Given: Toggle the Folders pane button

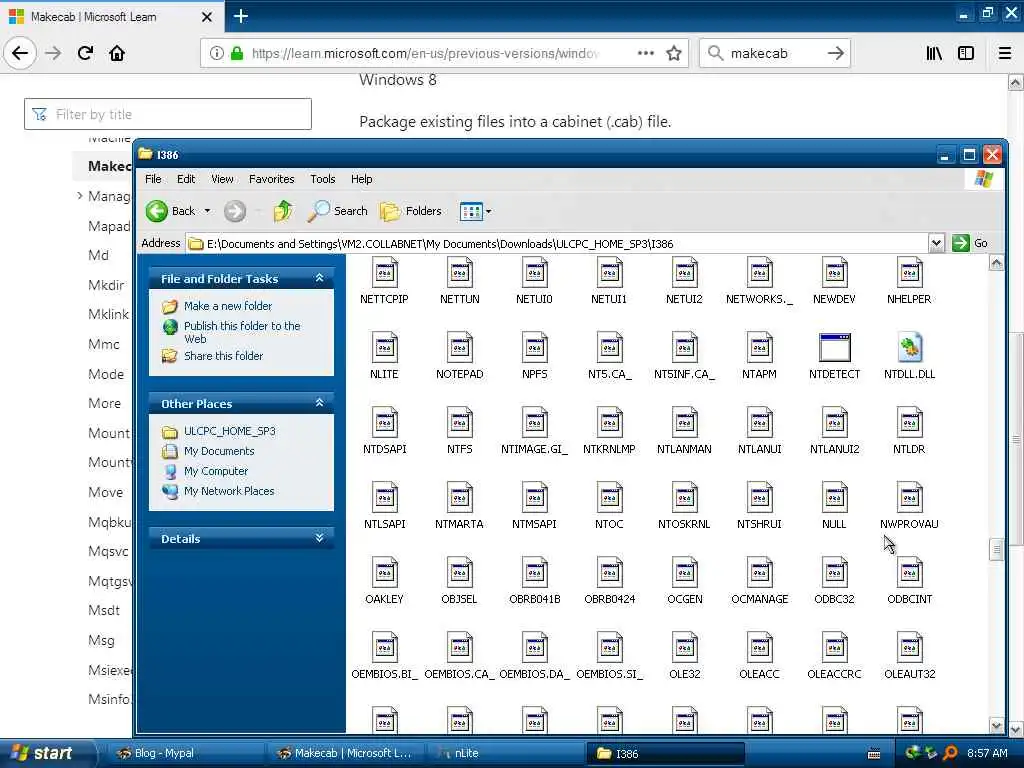Looking at the screenshot, I should (411, 211).
